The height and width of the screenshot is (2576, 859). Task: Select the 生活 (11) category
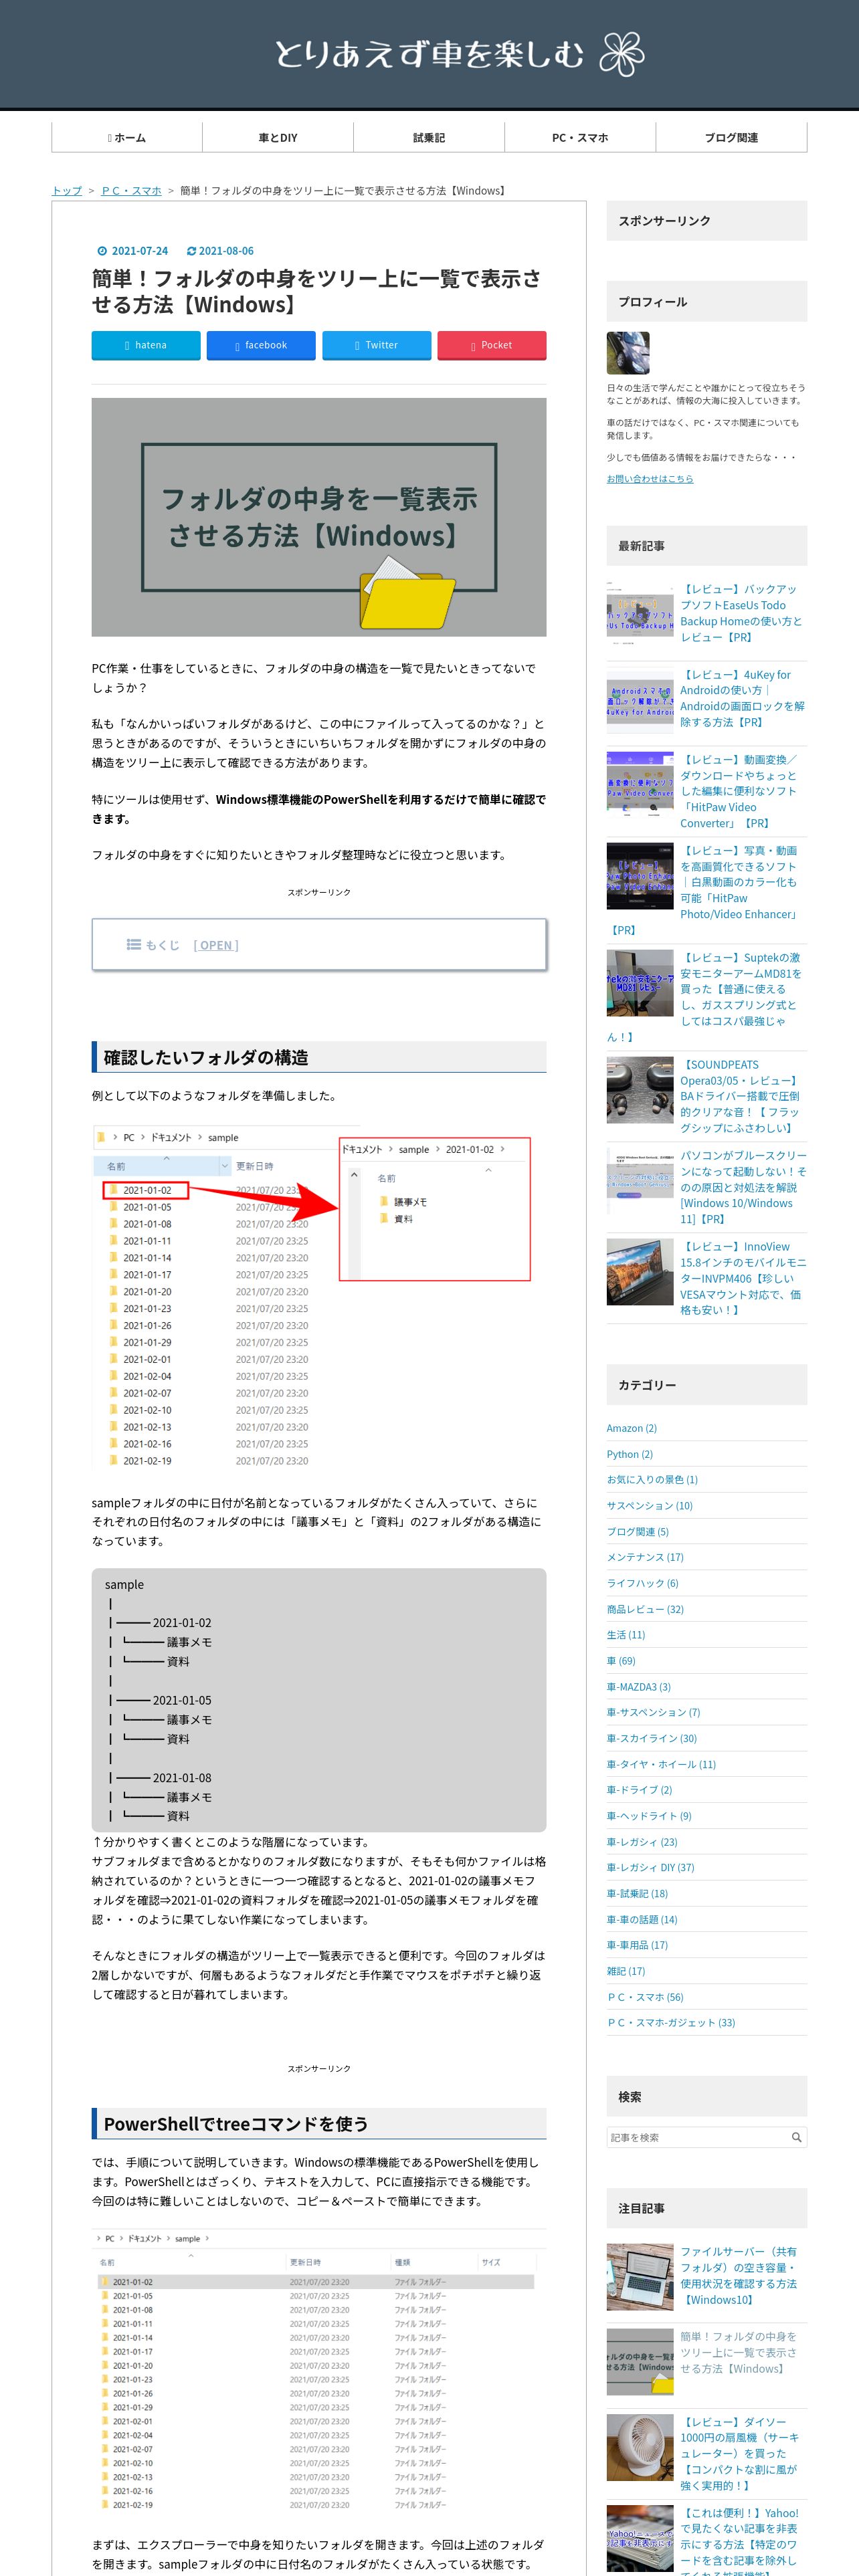626,1635
